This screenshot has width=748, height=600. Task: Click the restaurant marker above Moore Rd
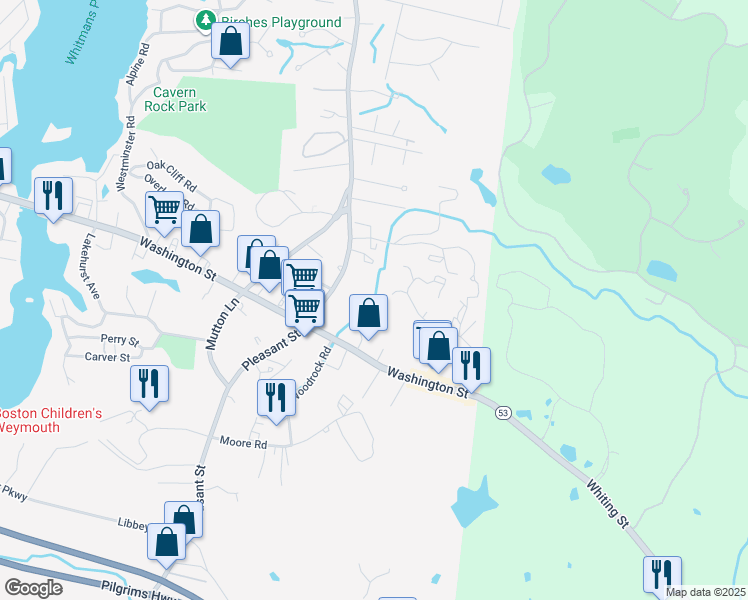point(276,397)
